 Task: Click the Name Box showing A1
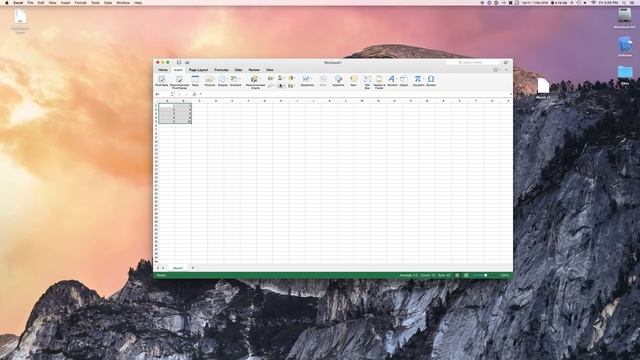click(163, 94)
